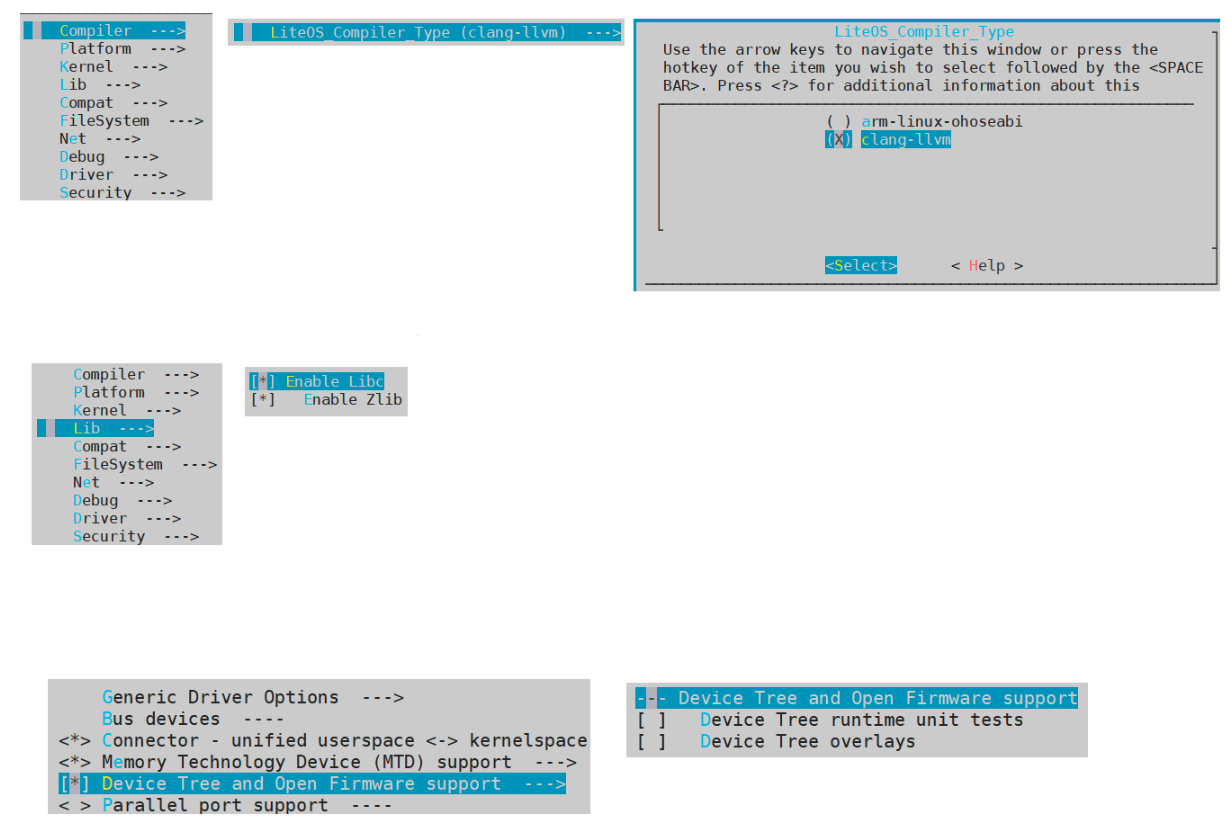Toggle Connector unified userspace kernelspace option
Screen dimensions: 1226x826
(x=323, y=740)
